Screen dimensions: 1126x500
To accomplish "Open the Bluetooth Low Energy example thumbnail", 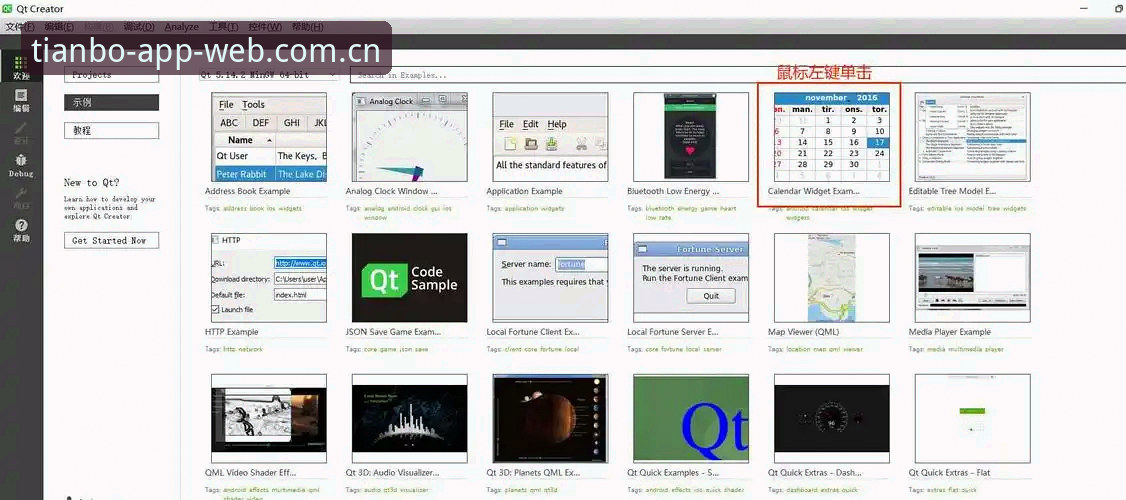I will tap(691, 136).
